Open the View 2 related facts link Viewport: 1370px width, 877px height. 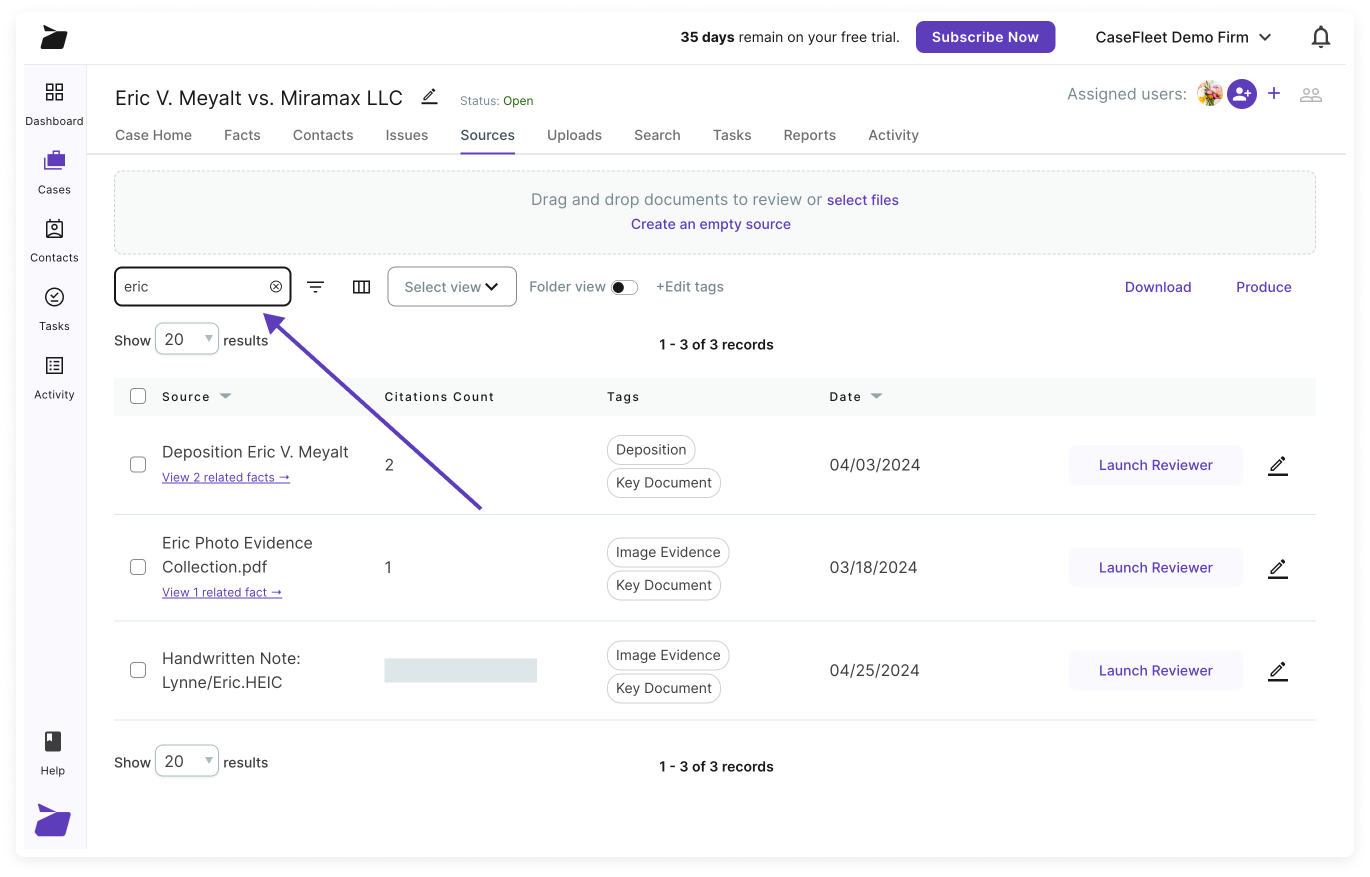point(226,478)
